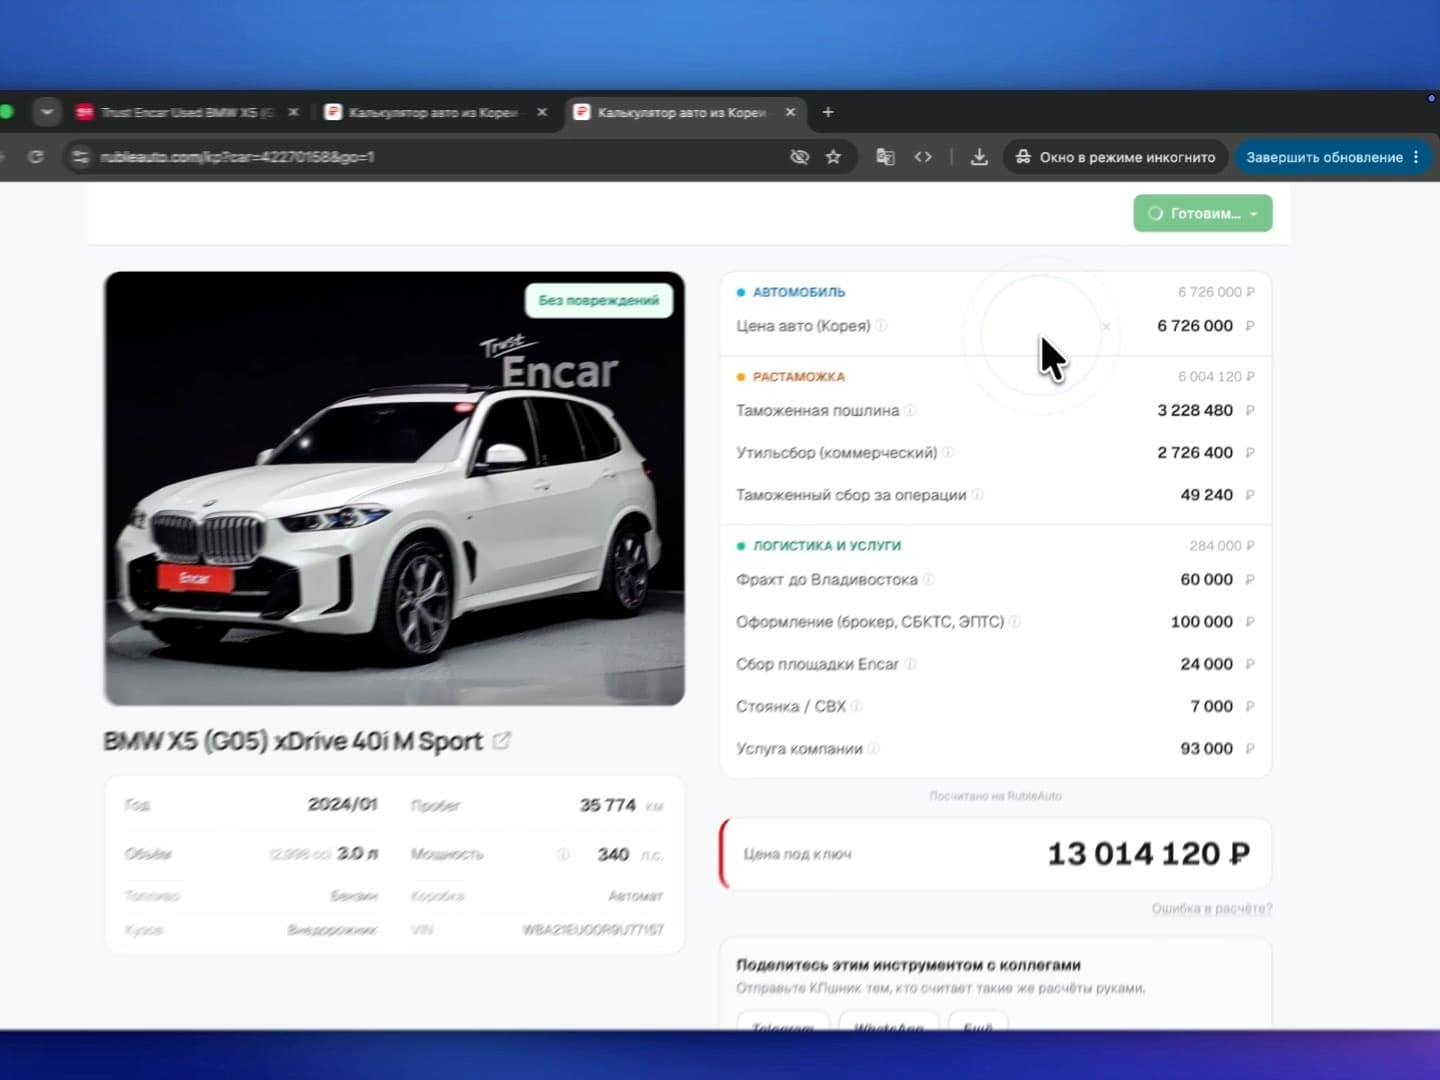Click turnkey price 13 014 120 ₽

point(1149,853)
